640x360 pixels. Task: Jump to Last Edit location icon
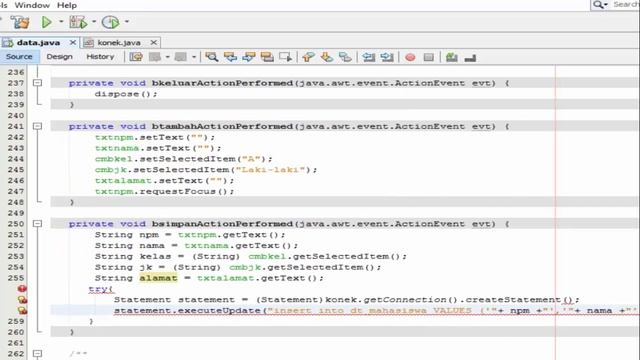coord(136,57)
